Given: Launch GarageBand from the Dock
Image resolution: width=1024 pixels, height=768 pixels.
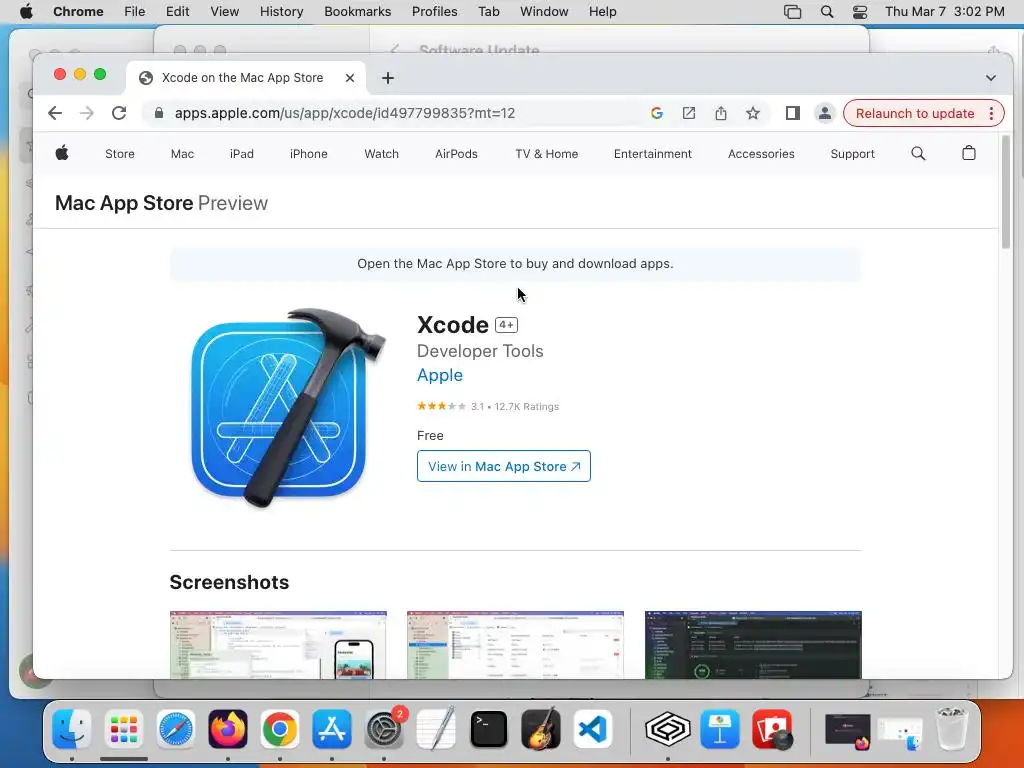Looking at the screenshot, I should pyautogui.click(x=541, y=729).
